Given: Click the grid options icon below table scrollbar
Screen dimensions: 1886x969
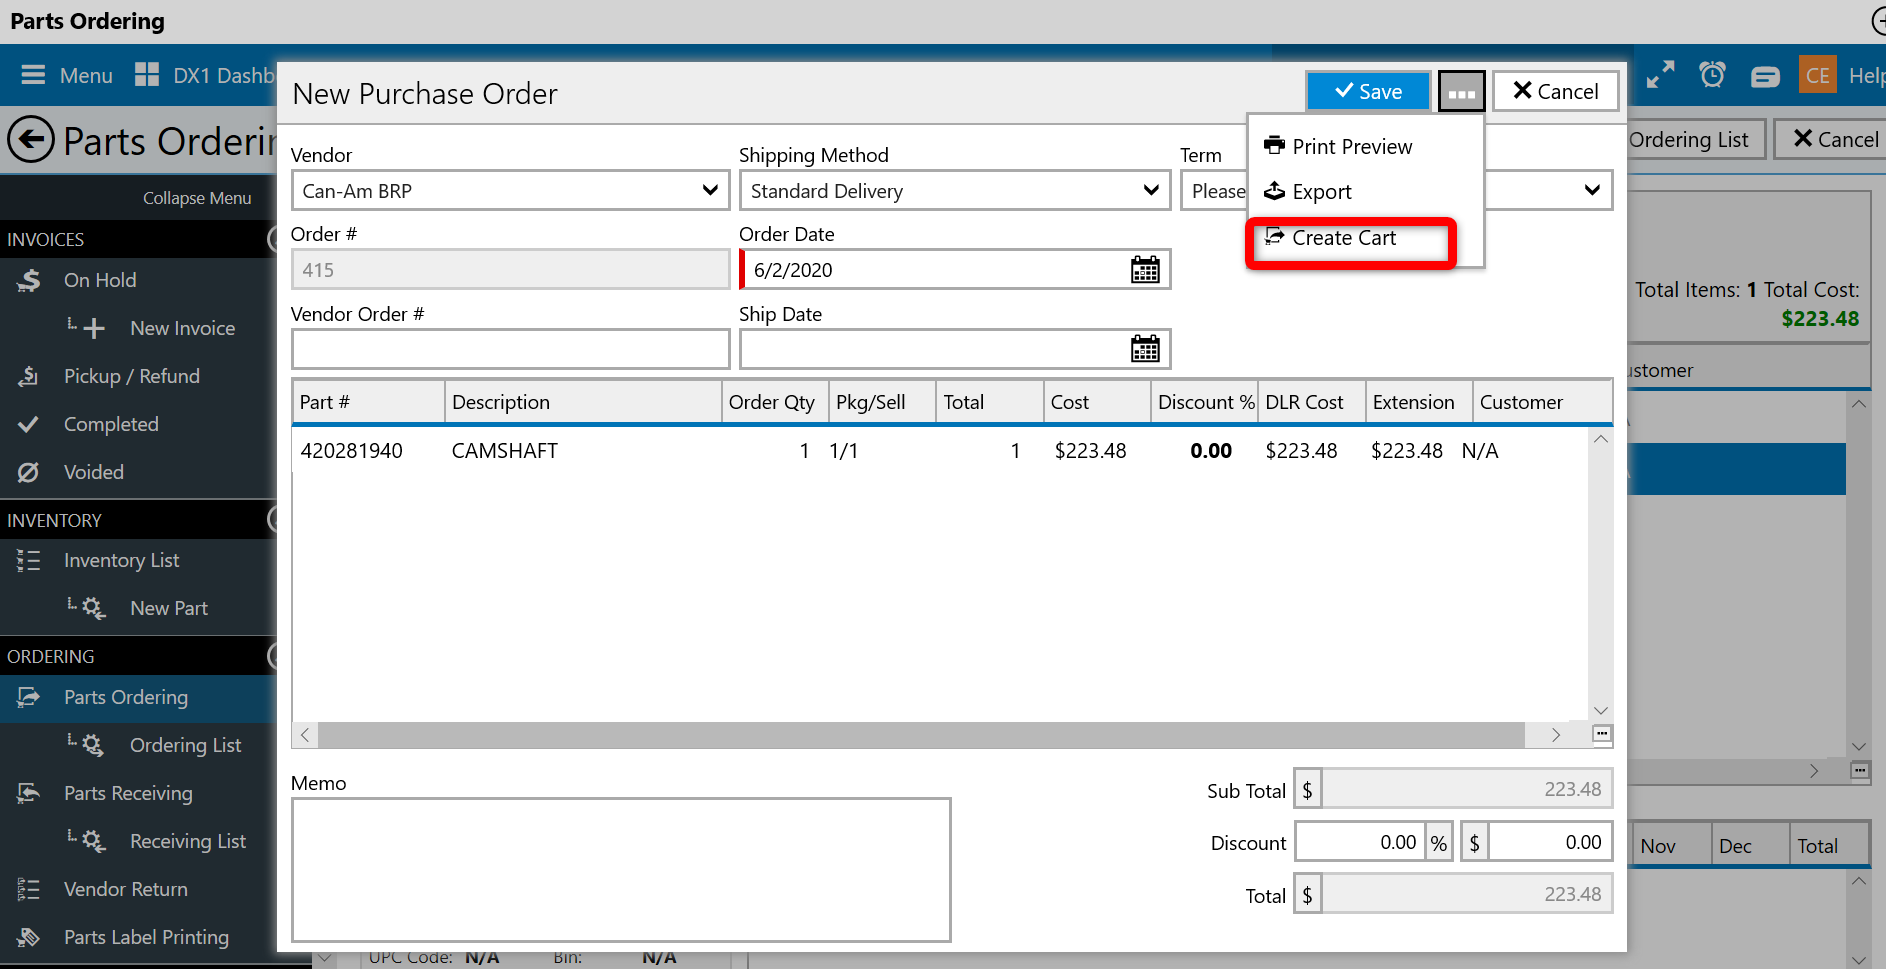Looking at the screenshot, I should click(1601, 735).
